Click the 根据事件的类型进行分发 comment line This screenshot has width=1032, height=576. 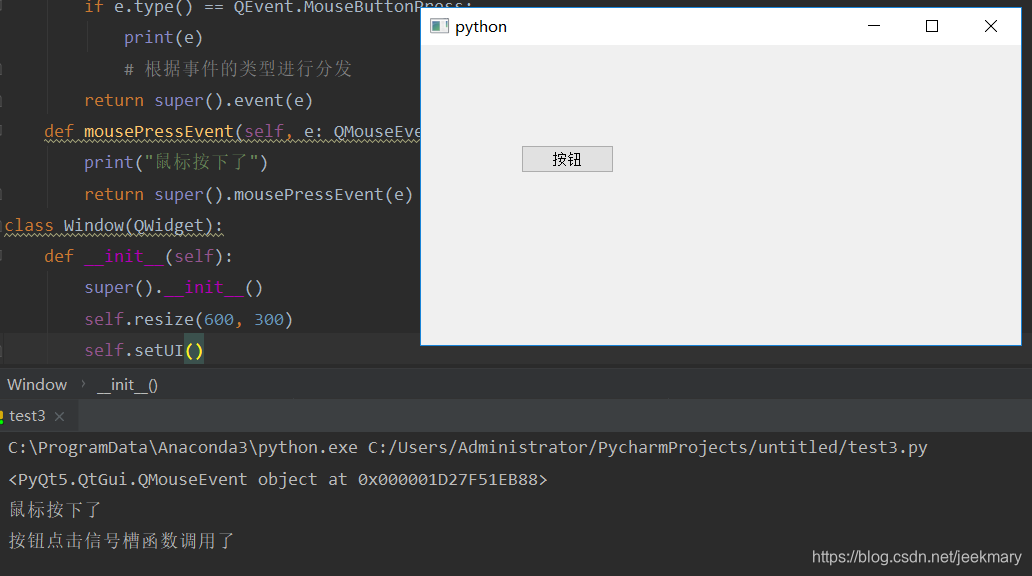tap(238, 68)
